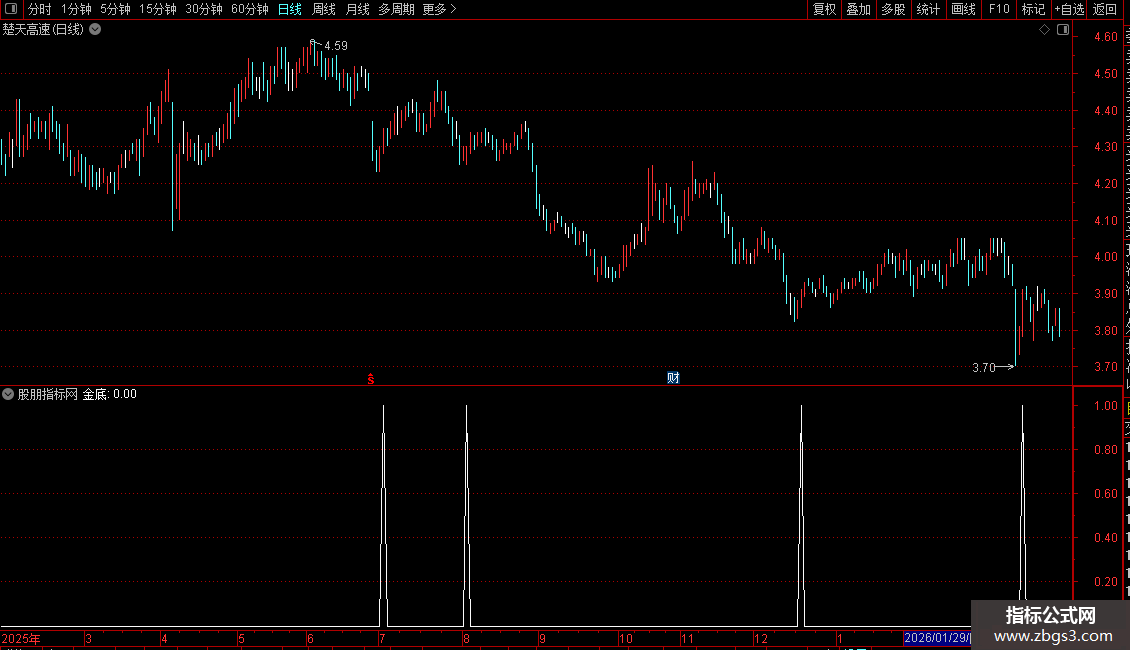Open the 财 financial marker icon

[673, 378]
